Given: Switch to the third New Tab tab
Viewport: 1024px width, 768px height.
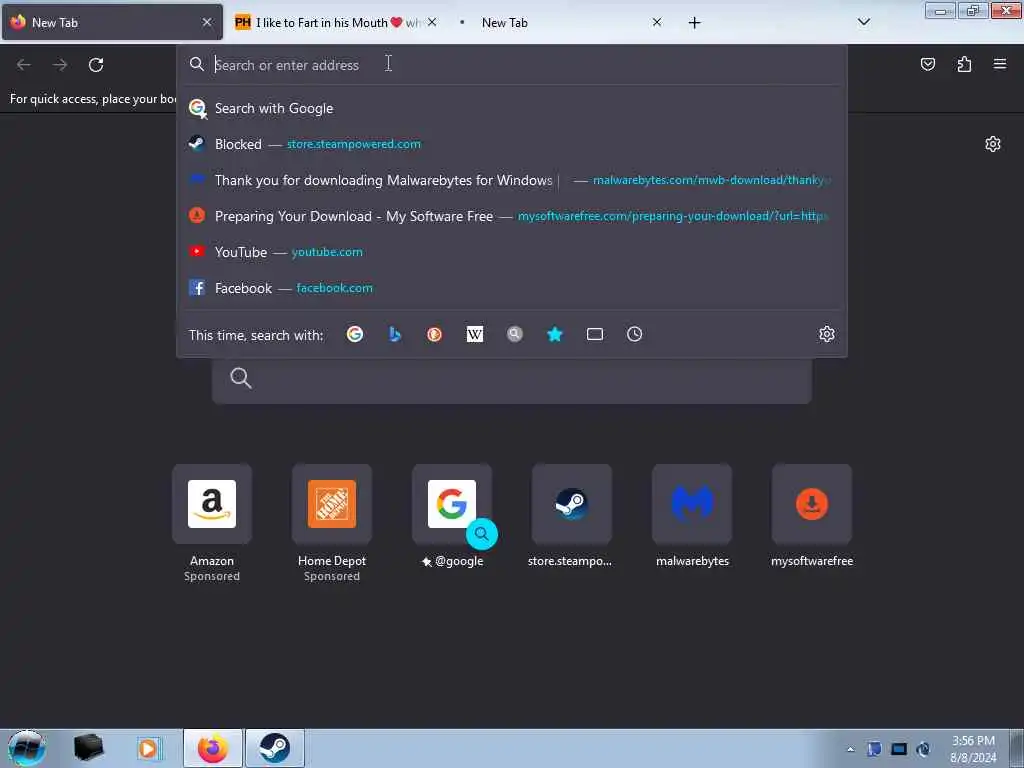Looking at the screenshot, I should (562, 22).
